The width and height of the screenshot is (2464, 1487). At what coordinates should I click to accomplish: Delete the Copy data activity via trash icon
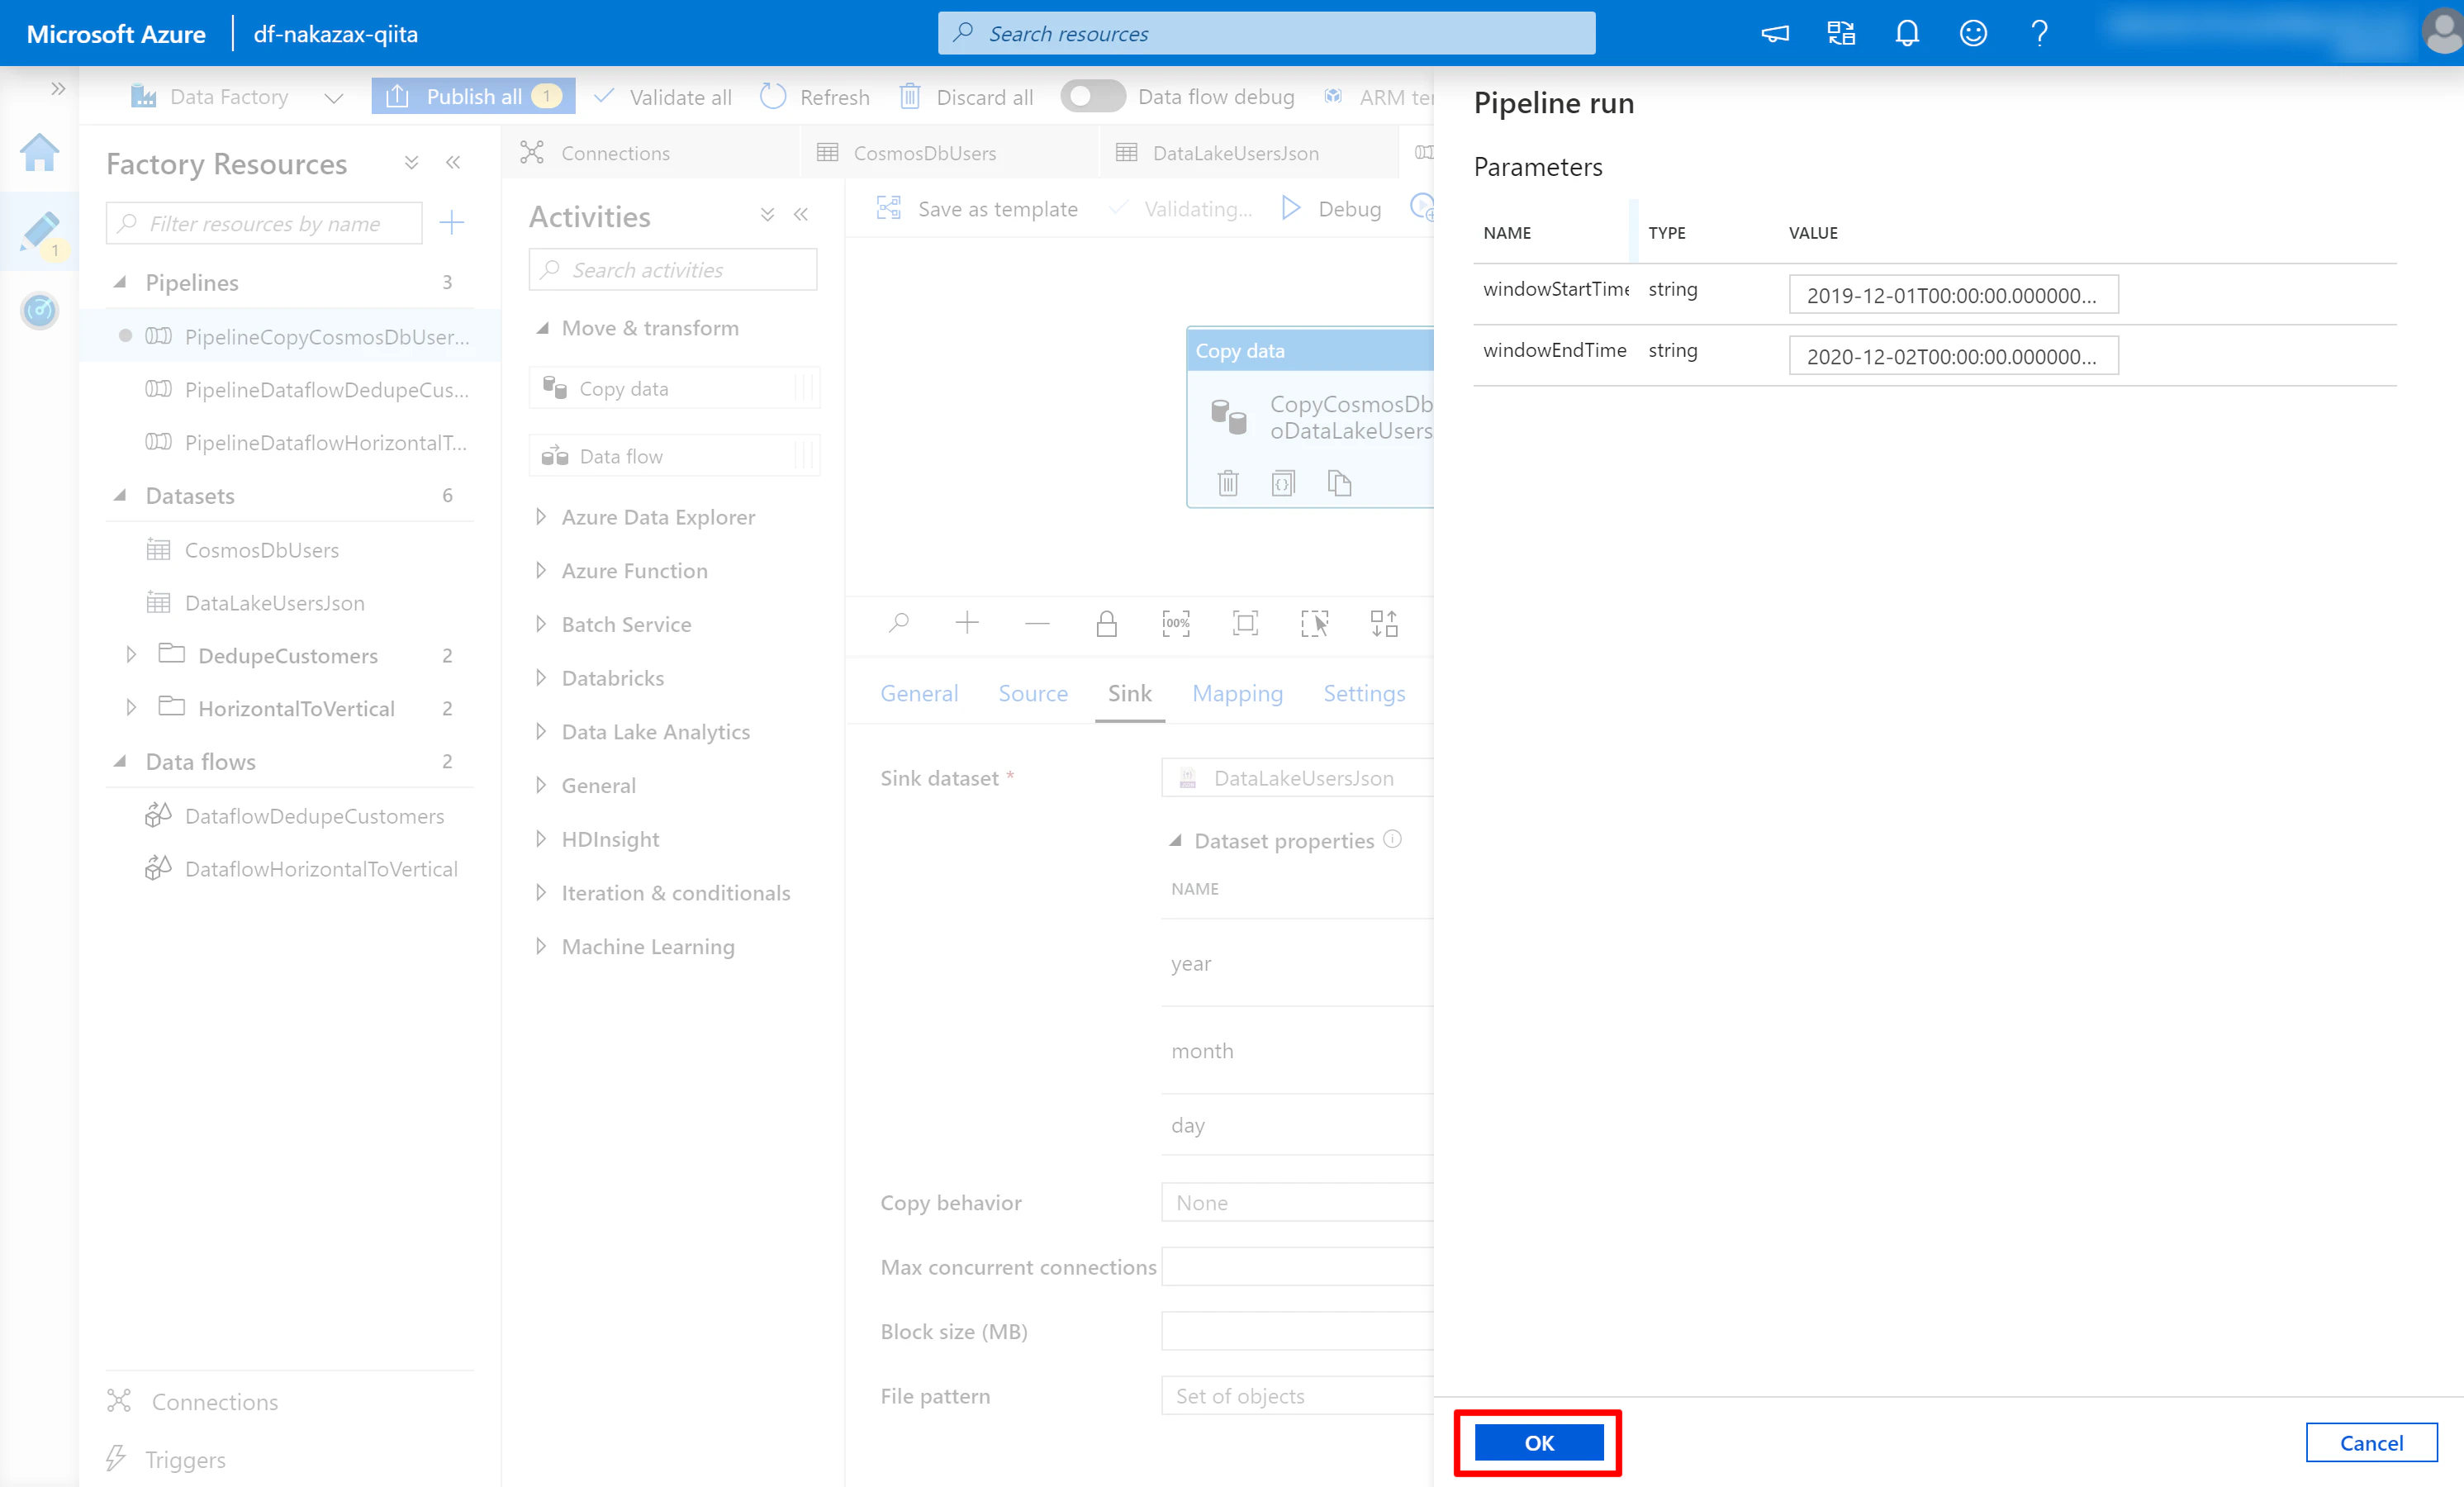(1228, 484)
